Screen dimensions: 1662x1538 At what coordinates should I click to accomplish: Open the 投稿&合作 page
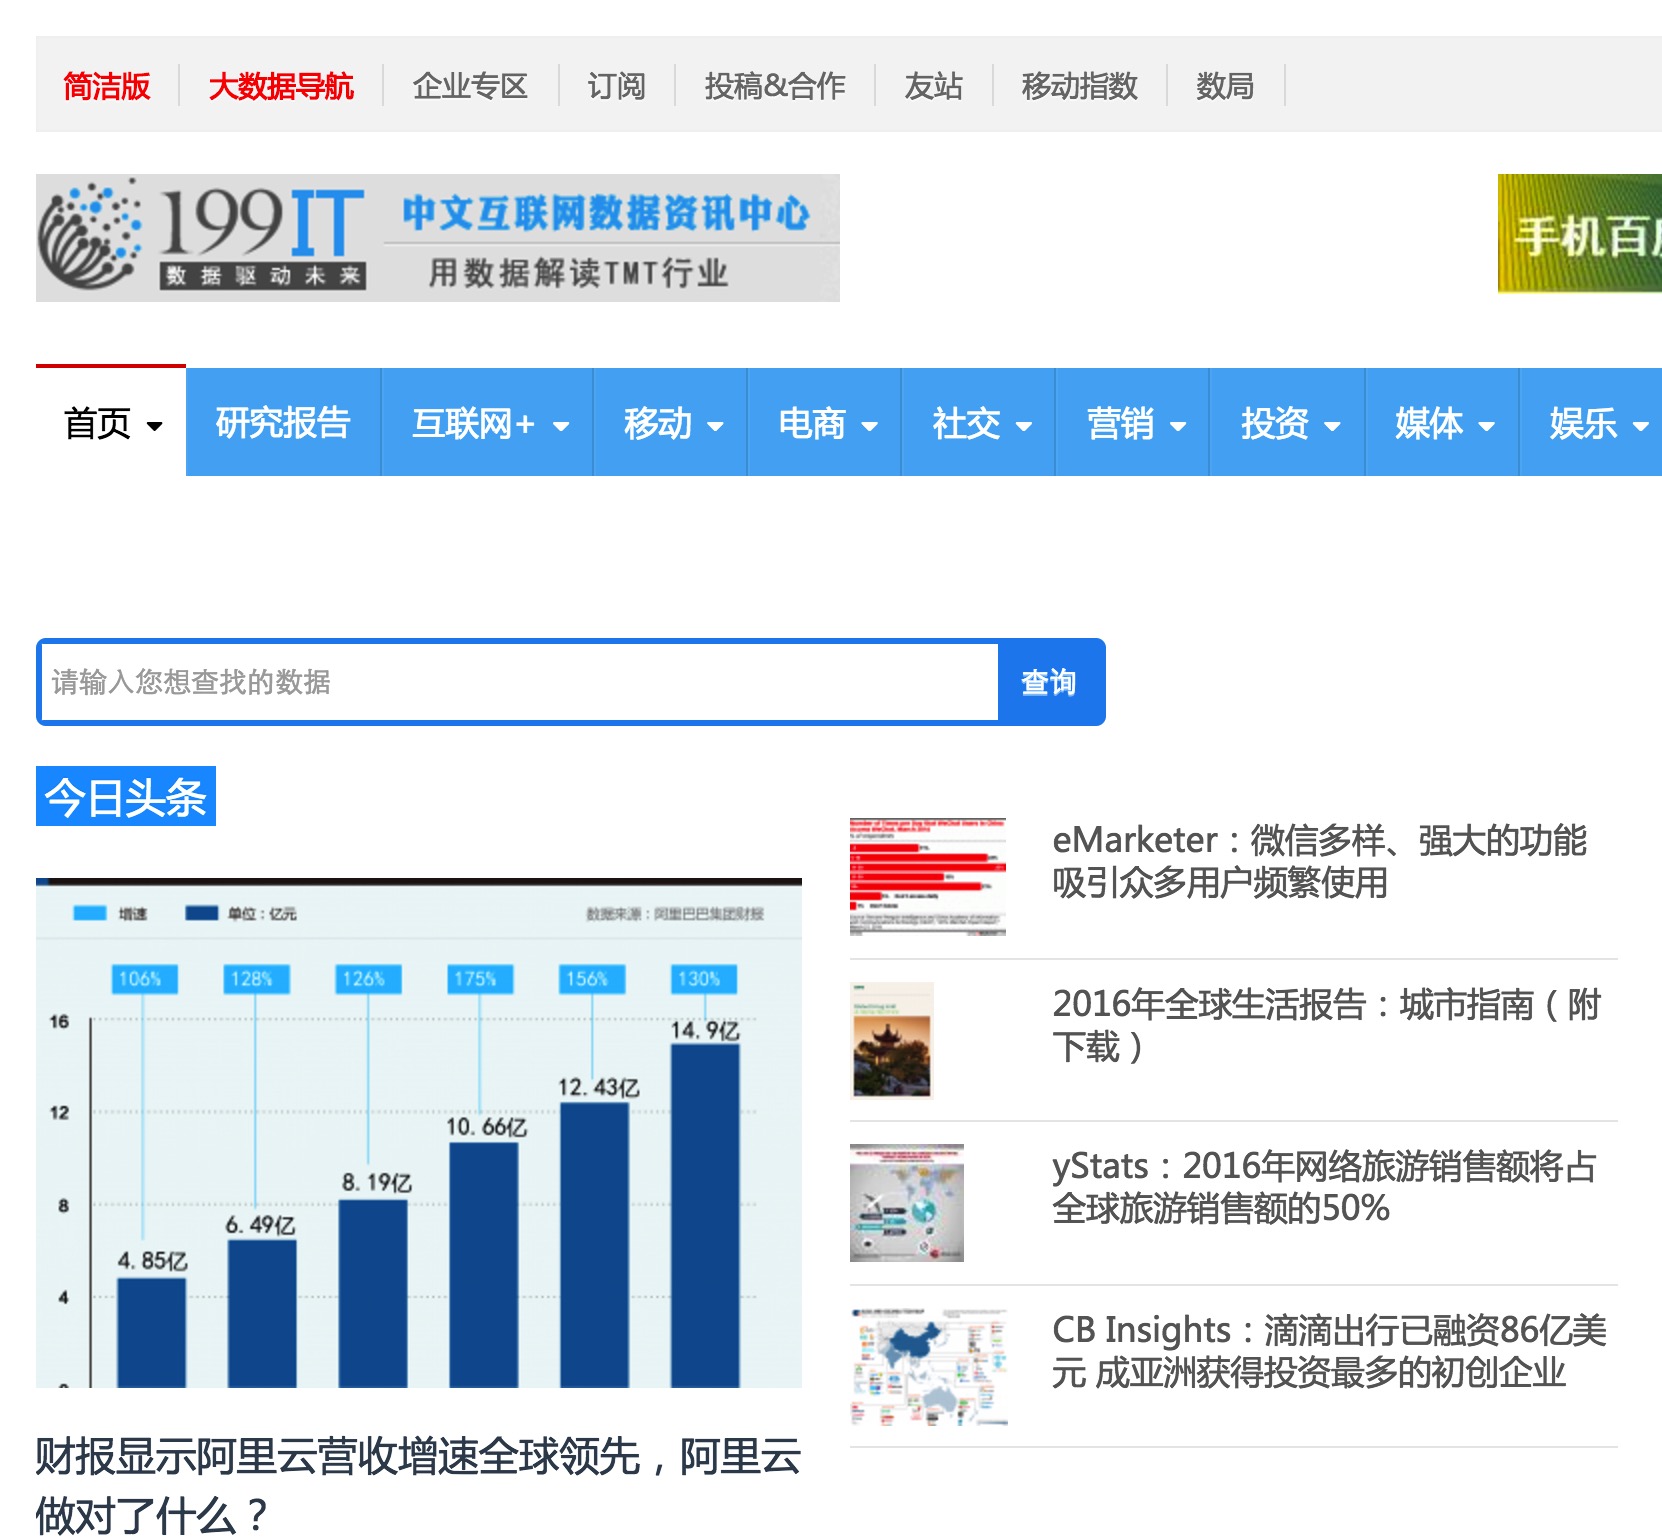click(x=775, y=87)
